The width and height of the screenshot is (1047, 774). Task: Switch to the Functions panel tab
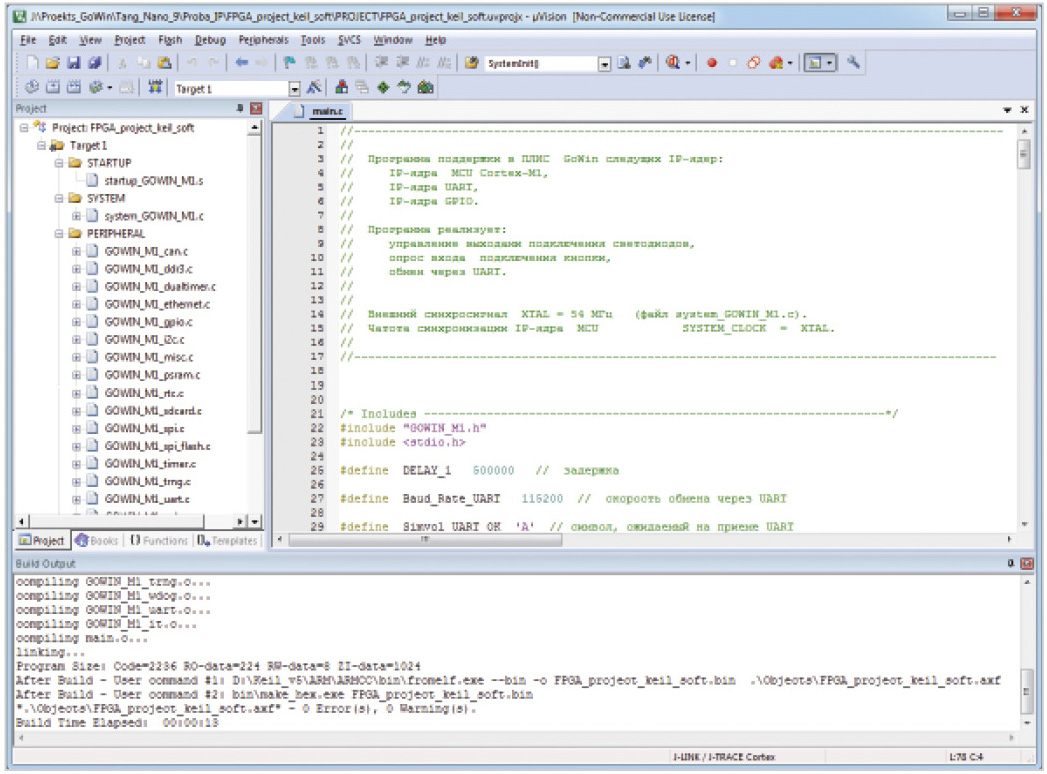(x=158, y=541)
